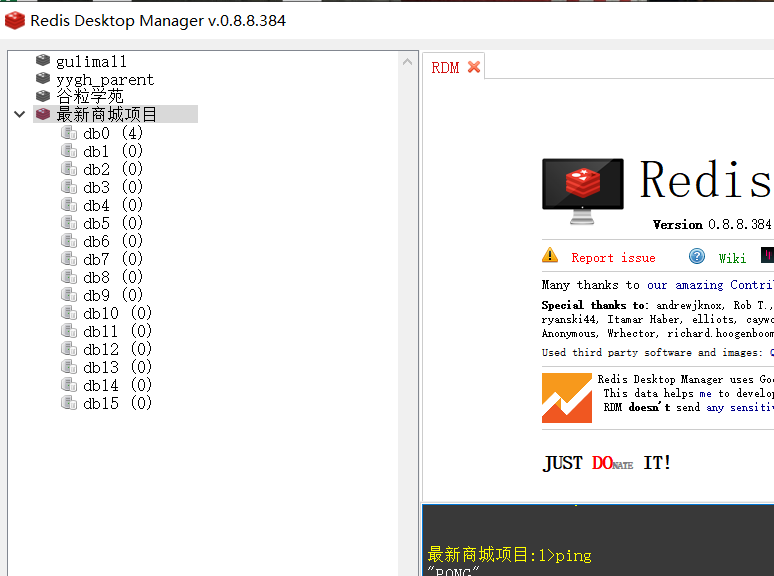
Task: Click the db4 database icon
Action: click(69, 204)
